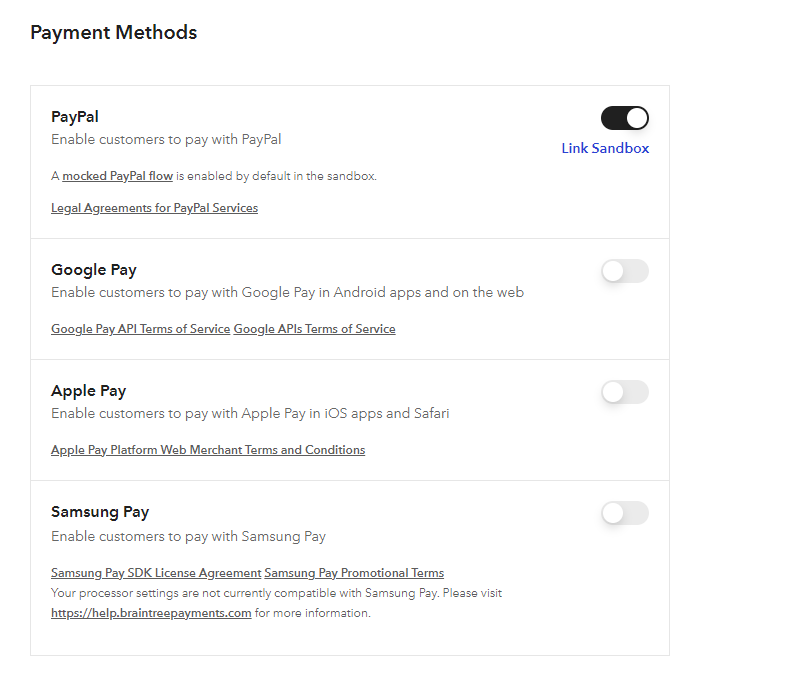Click the Link Sandbox link
The height and width of the screenshot is (699, 802).
(605, 148)
